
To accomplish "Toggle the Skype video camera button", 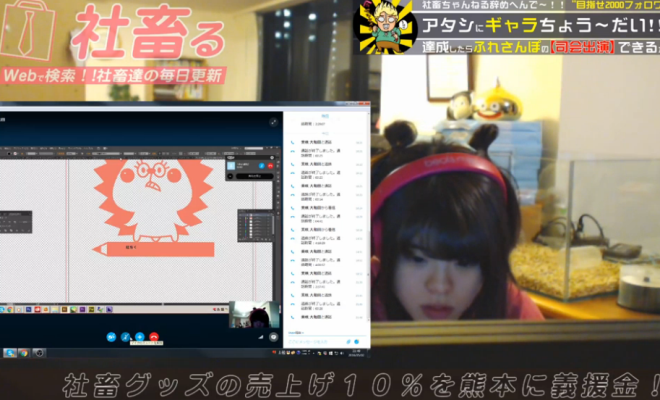I will coord(112,336).
